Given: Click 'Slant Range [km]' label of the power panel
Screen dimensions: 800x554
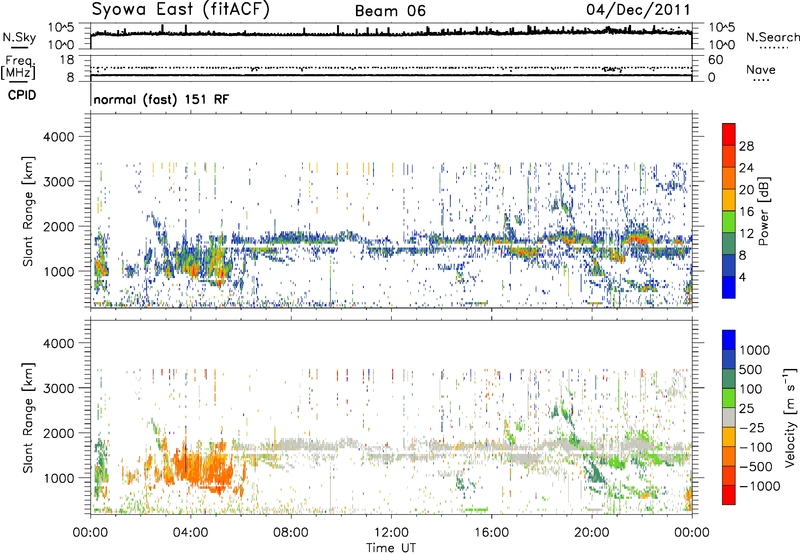Looking at the screenshot, I should pyautogui.click(x=28, y=211).
